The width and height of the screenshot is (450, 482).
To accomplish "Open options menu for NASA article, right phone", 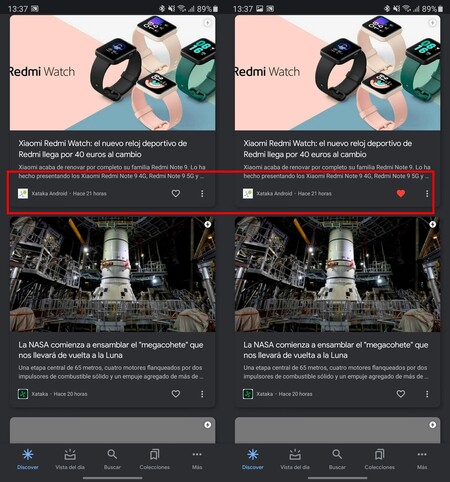I will coord(427,394).
